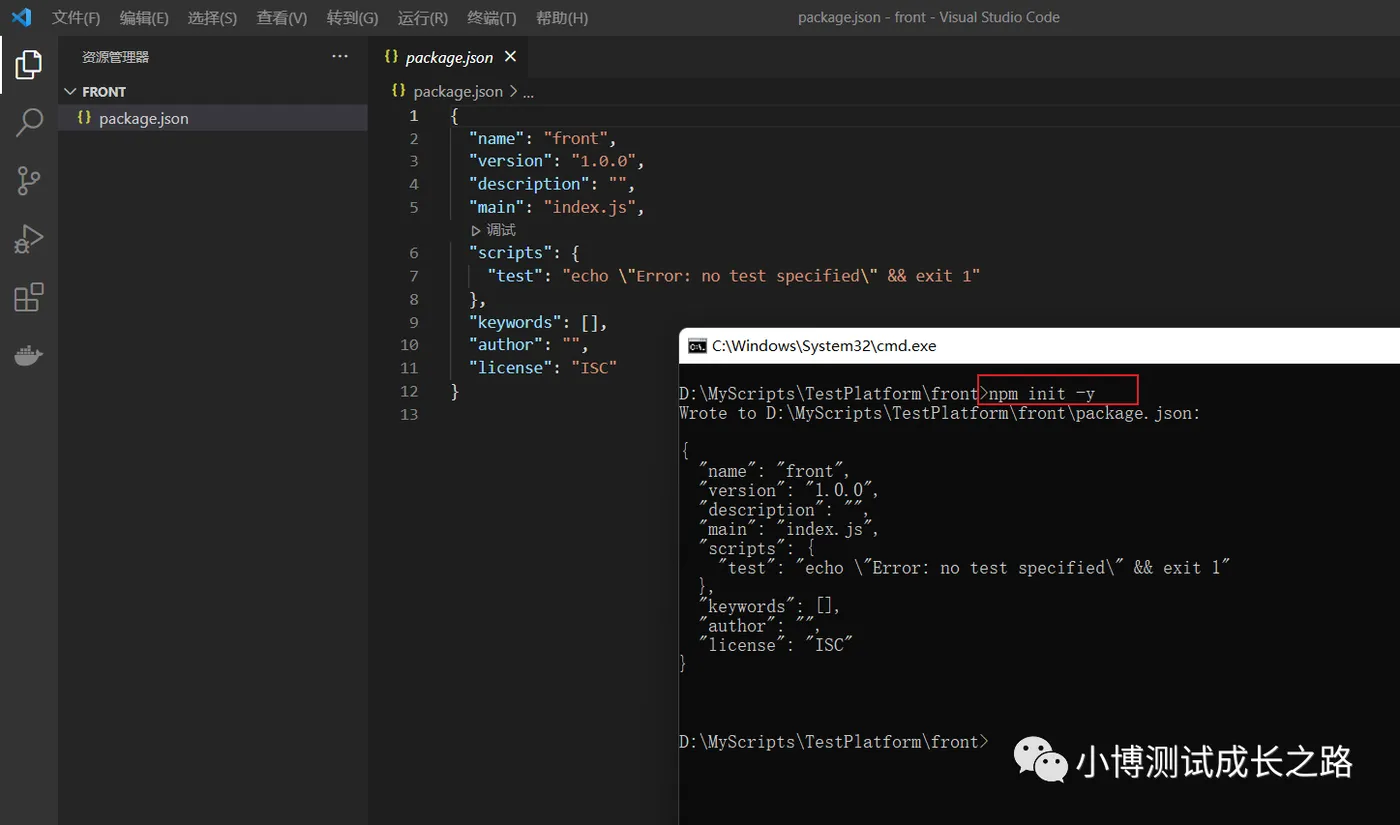Click the "scripts" key in the editor
The height and width of the screenshot is (825, 1400).
[511, 253]
